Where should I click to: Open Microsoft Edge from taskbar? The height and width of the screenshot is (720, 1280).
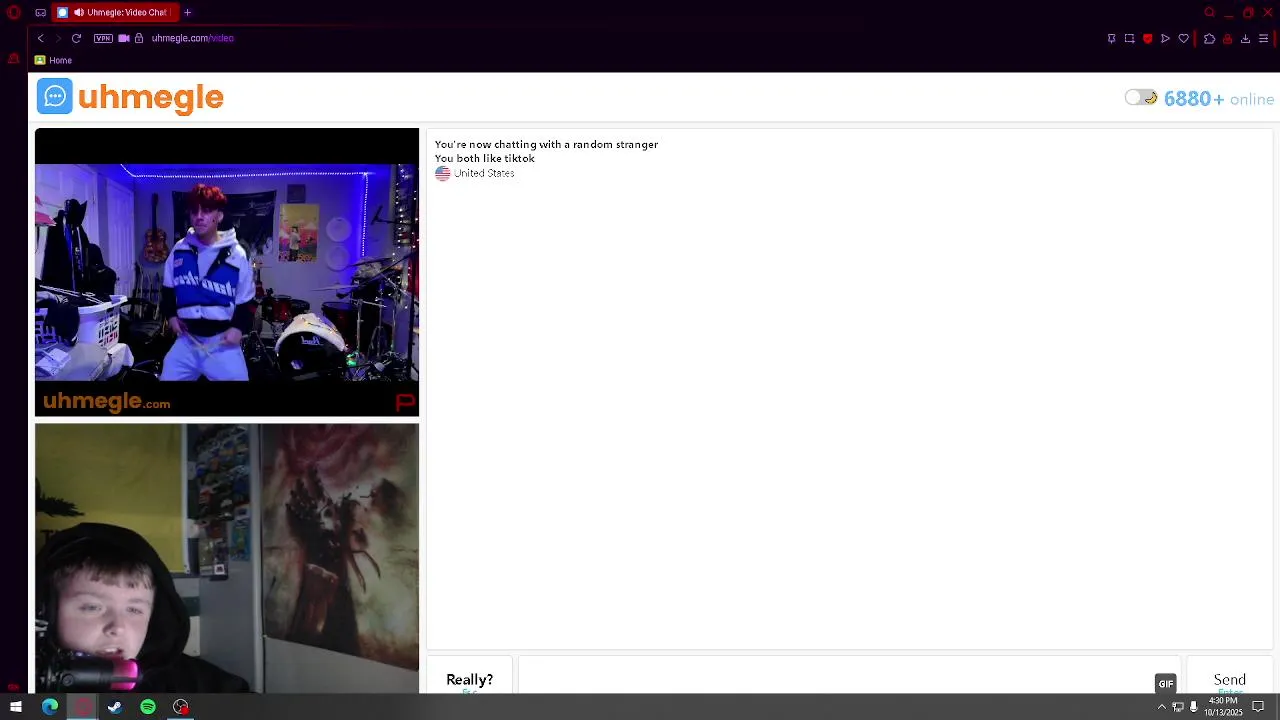click(x=50, y=707)
